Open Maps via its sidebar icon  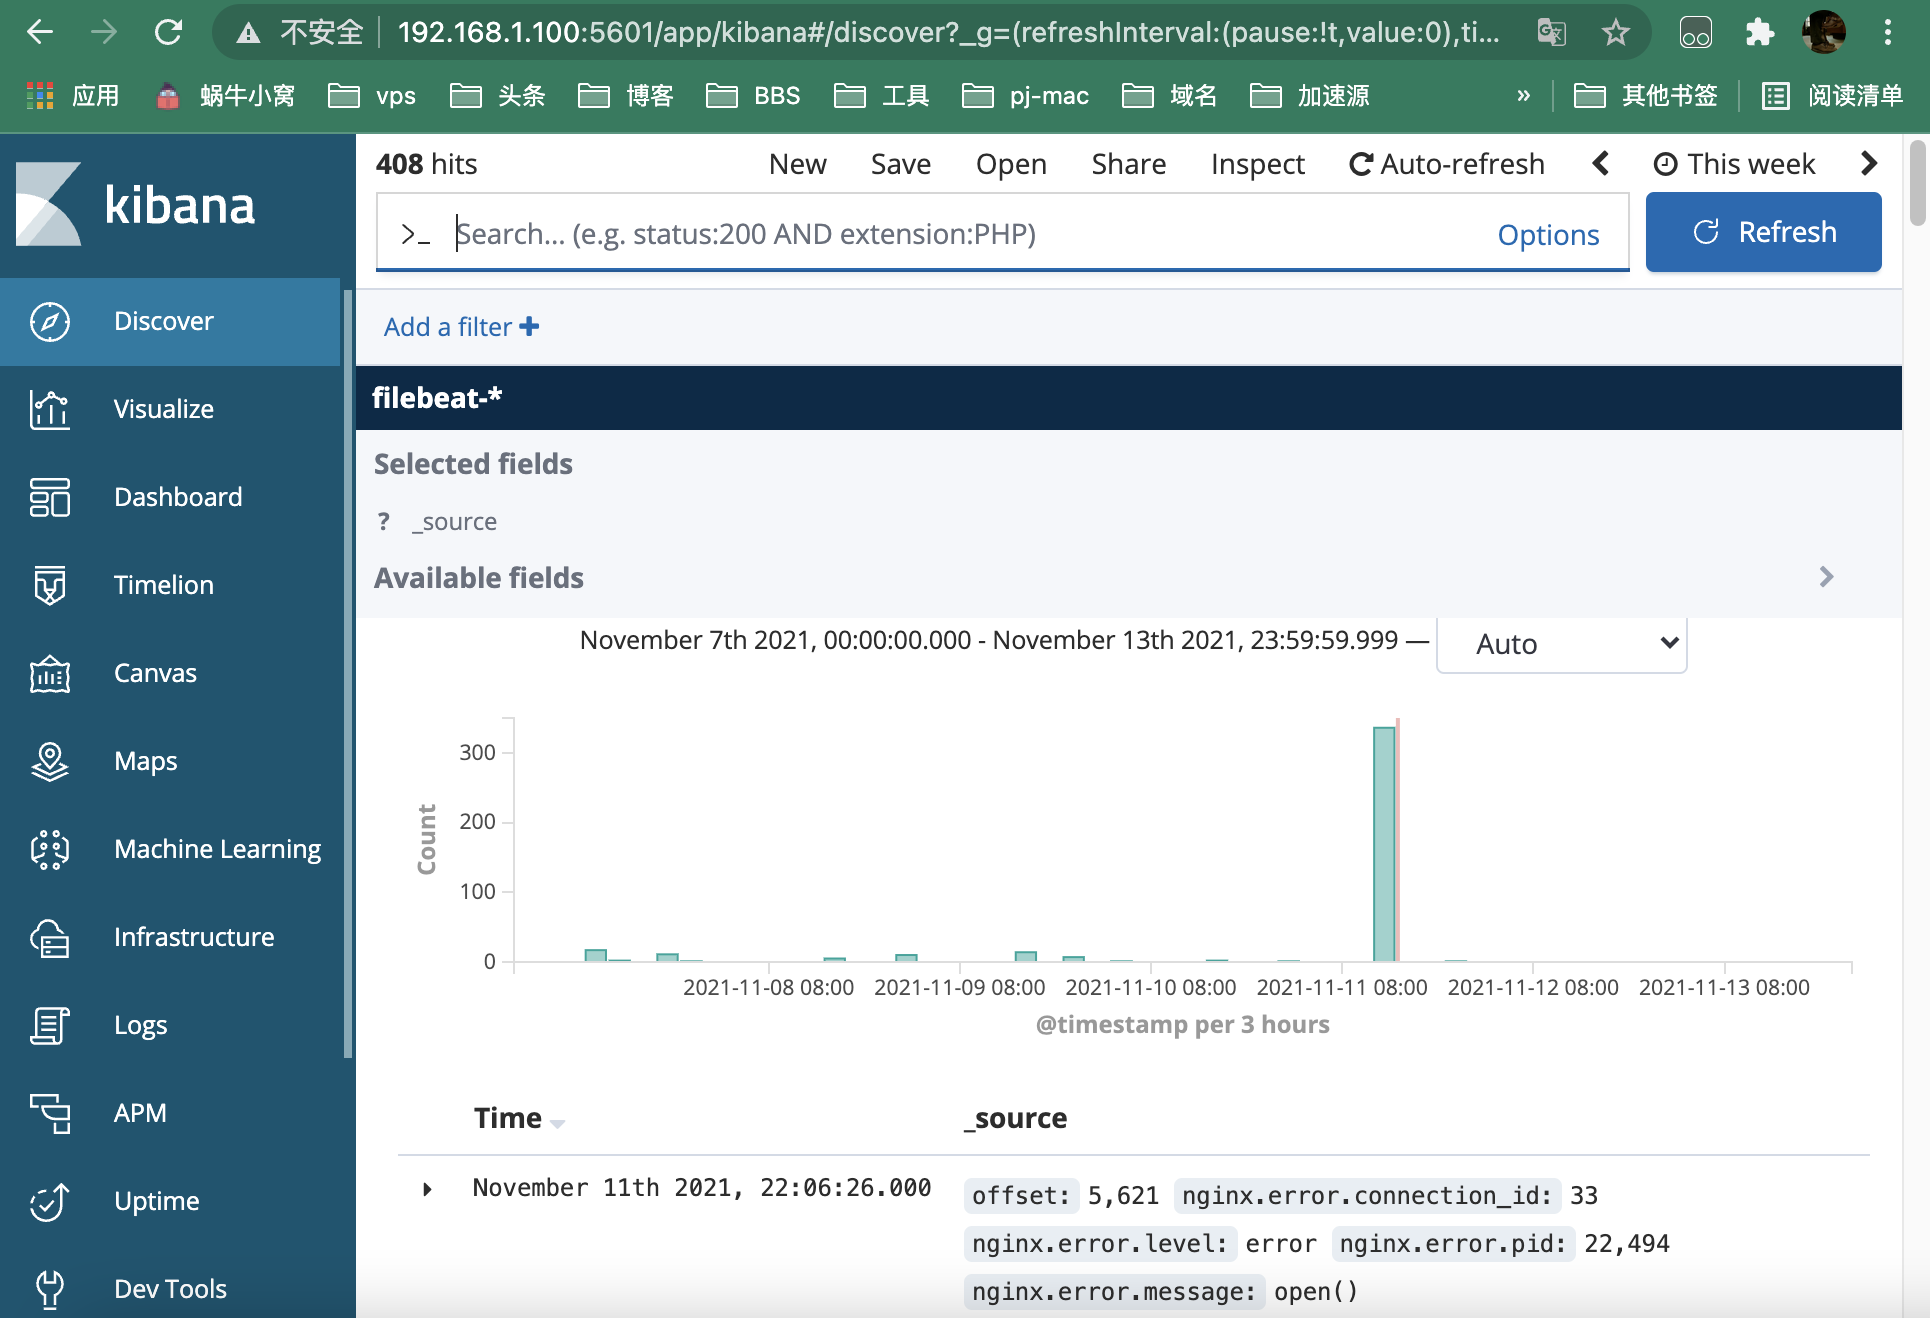pos(49,761)
